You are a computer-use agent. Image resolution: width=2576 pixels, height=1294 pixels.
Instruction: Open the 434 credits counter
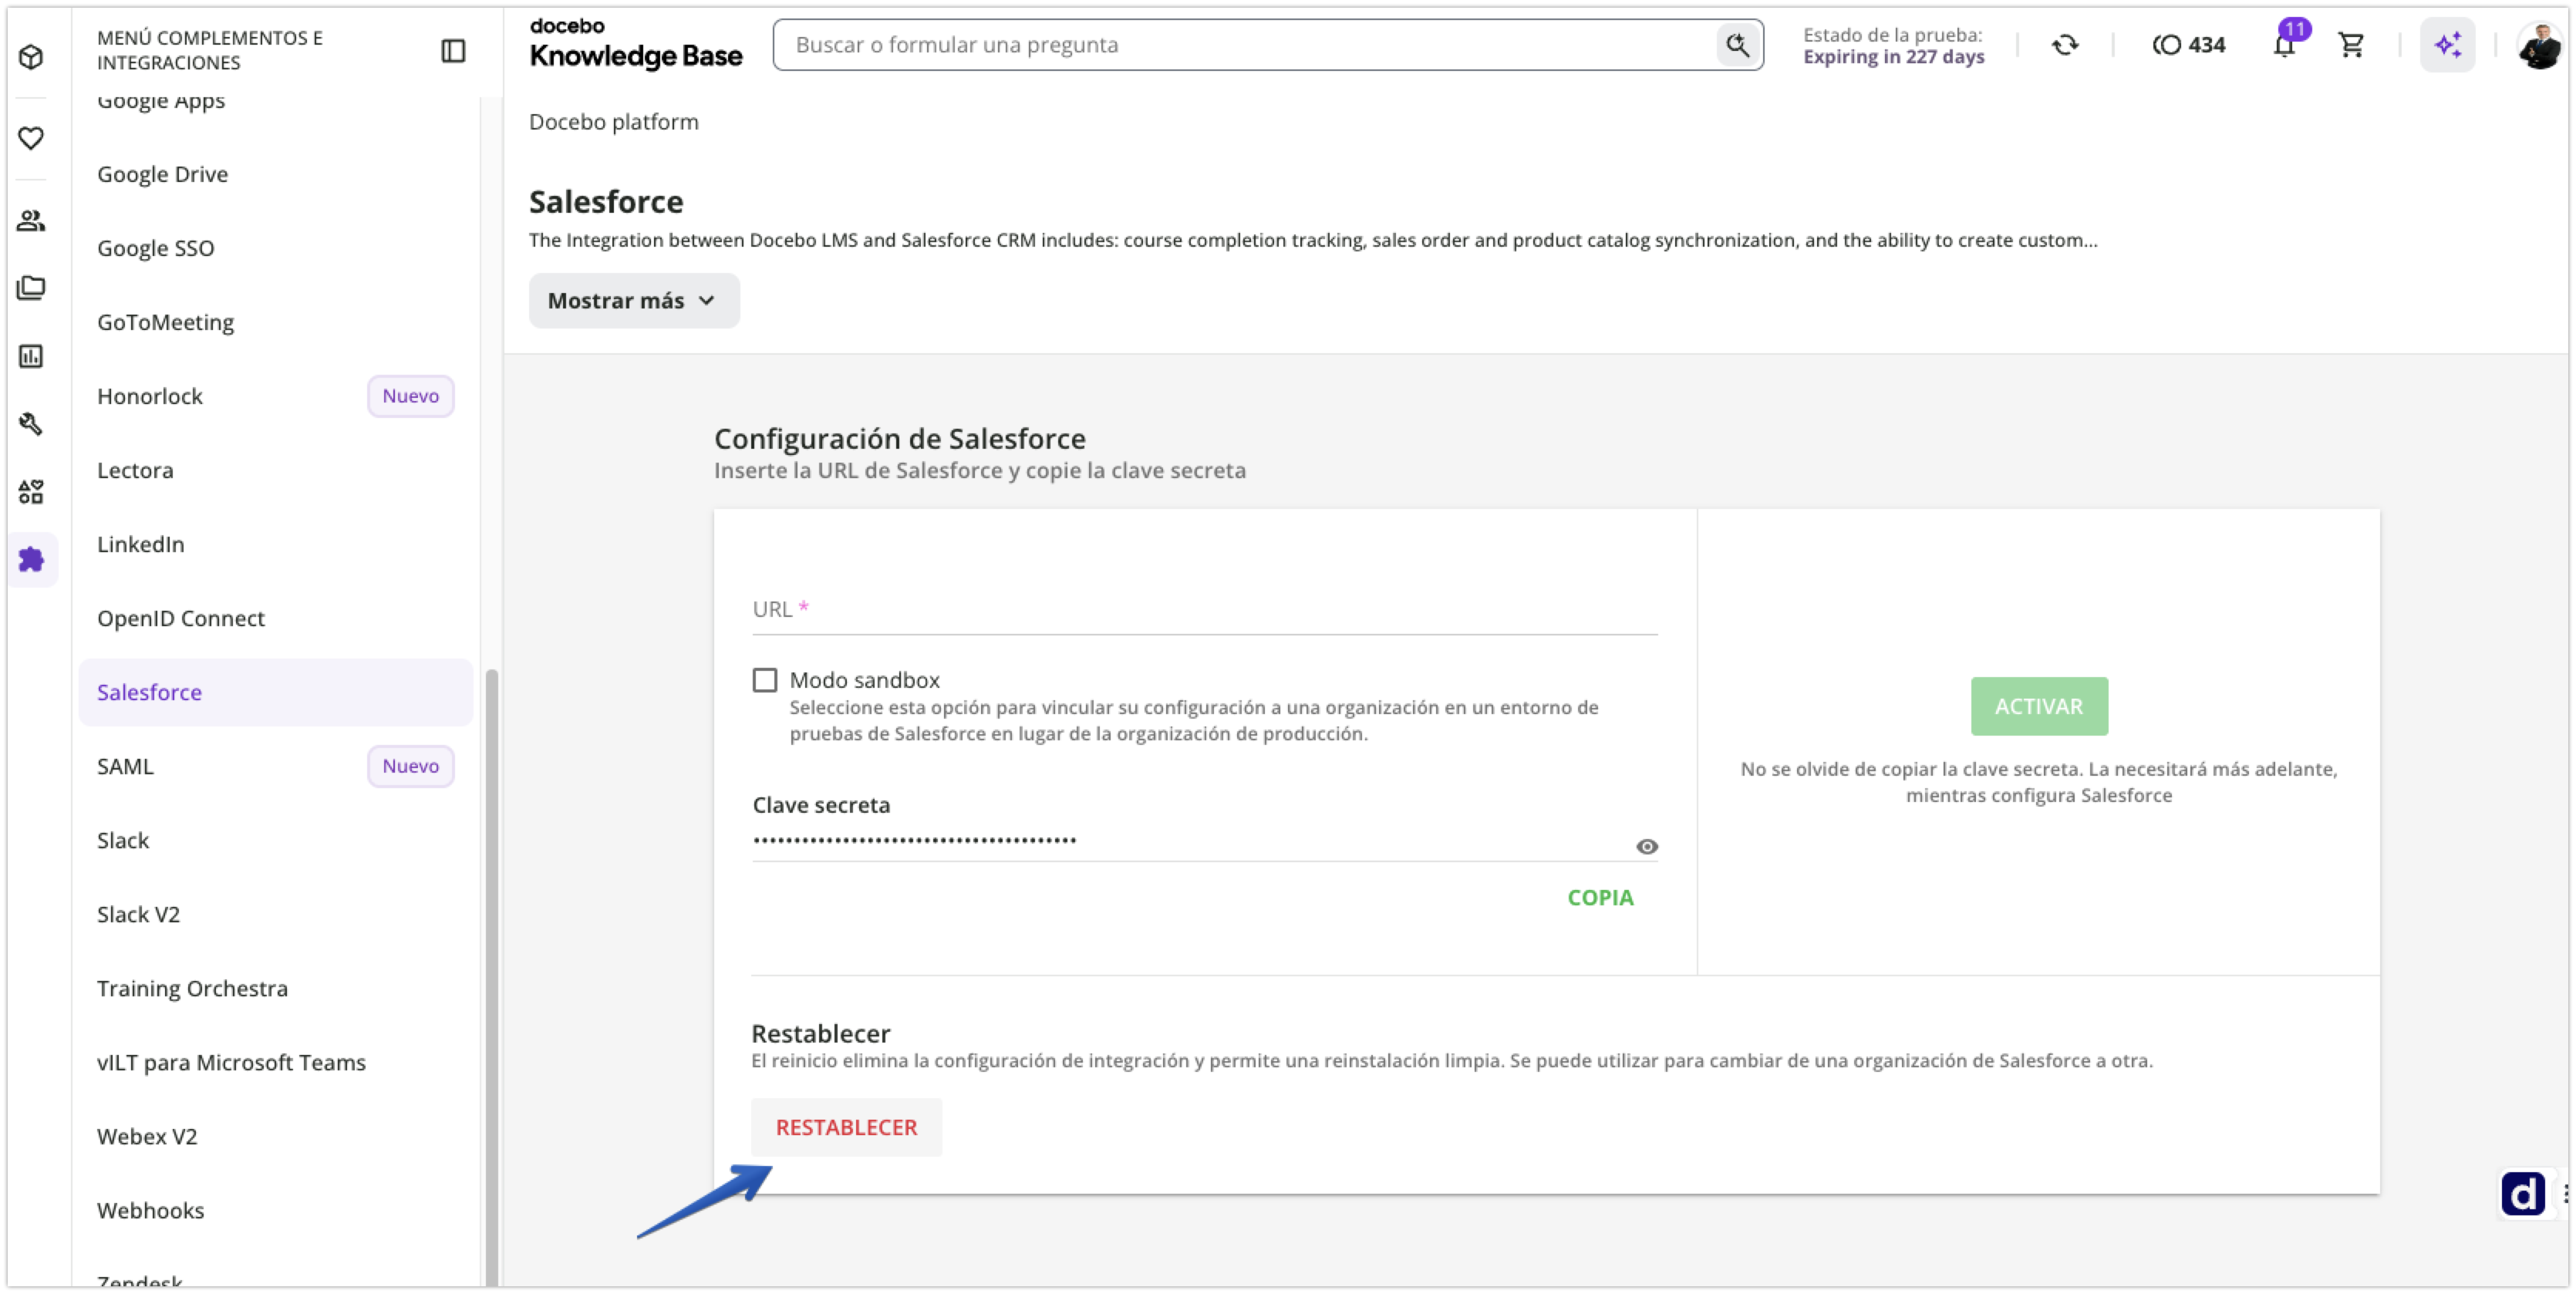coord(2188,45)
